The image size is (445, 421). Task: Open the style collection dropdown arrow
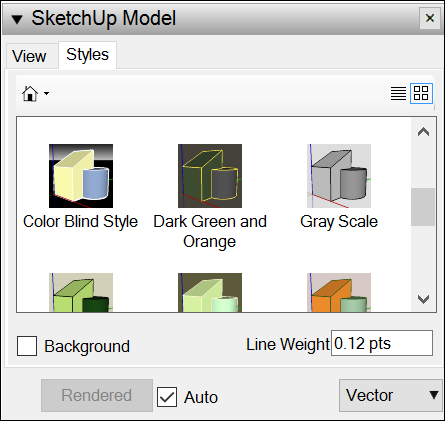tap(46, 93)
